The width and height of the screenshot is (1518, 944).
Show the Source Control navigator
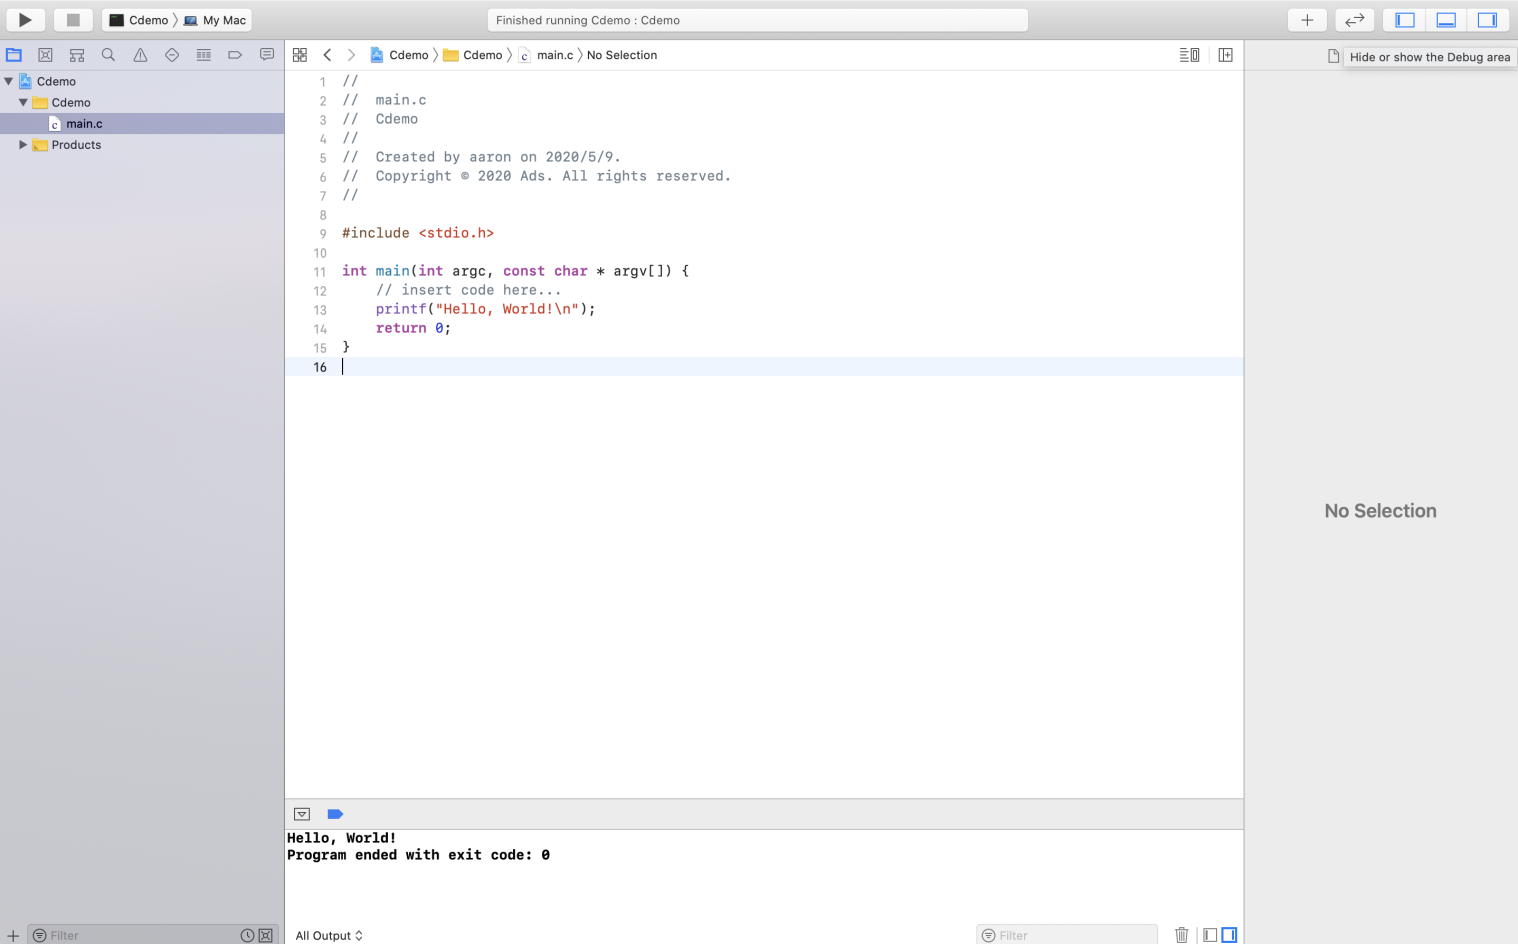pyautogui.click(x=45, y=55)
